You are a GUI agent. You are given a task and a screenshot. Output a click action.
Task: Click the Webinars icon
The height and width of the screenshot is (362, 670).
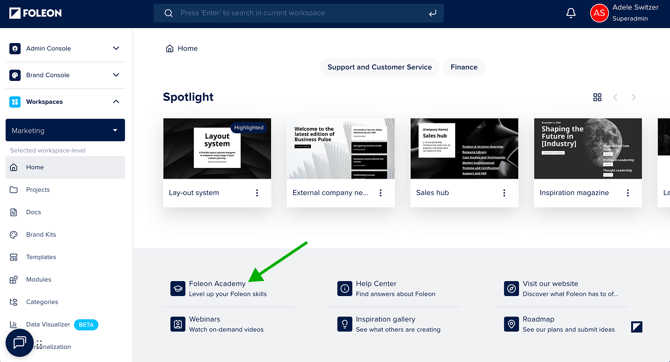click(178, 324)
